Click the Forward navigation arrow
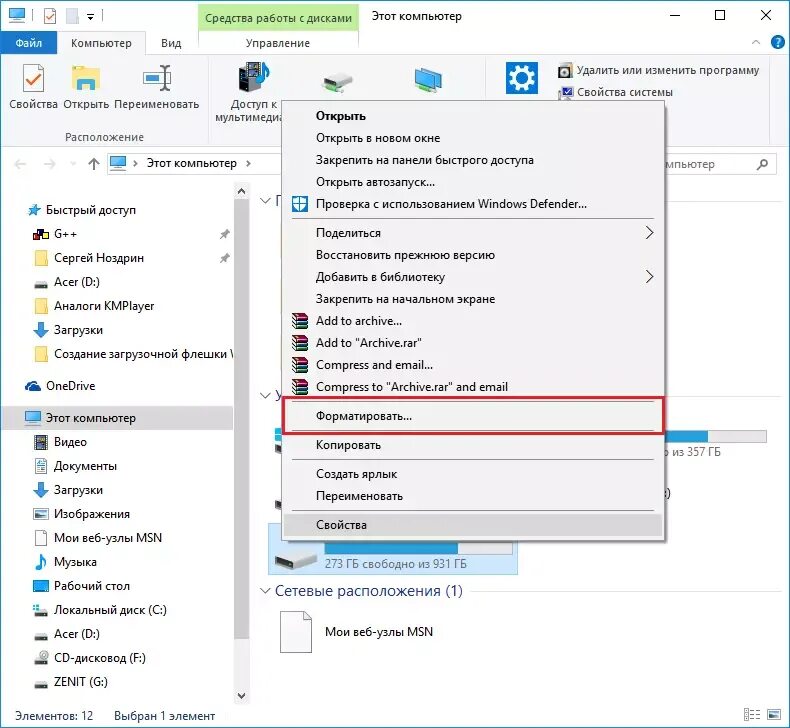 (49, 164)
